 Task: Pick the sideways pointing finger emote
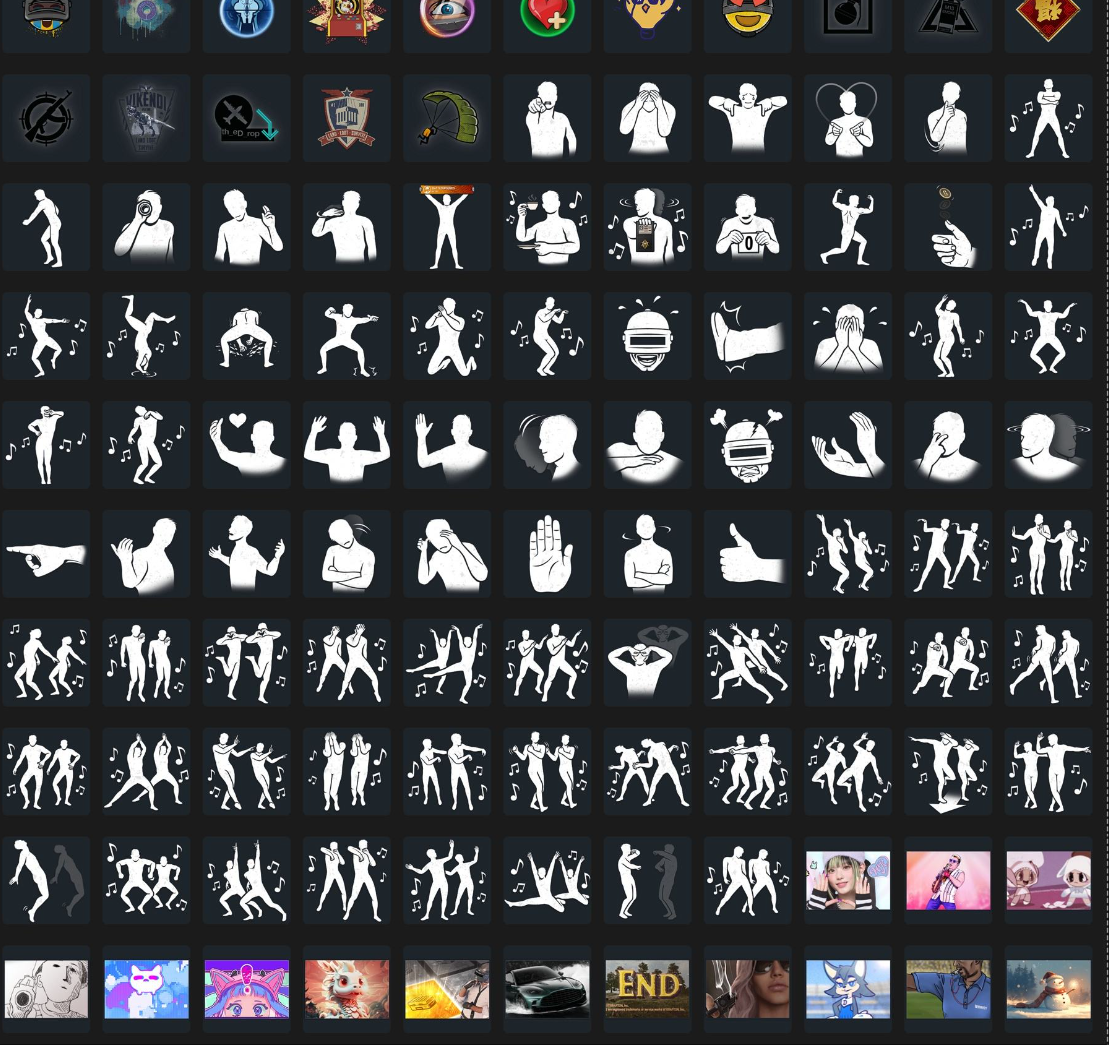coord(46,554)
